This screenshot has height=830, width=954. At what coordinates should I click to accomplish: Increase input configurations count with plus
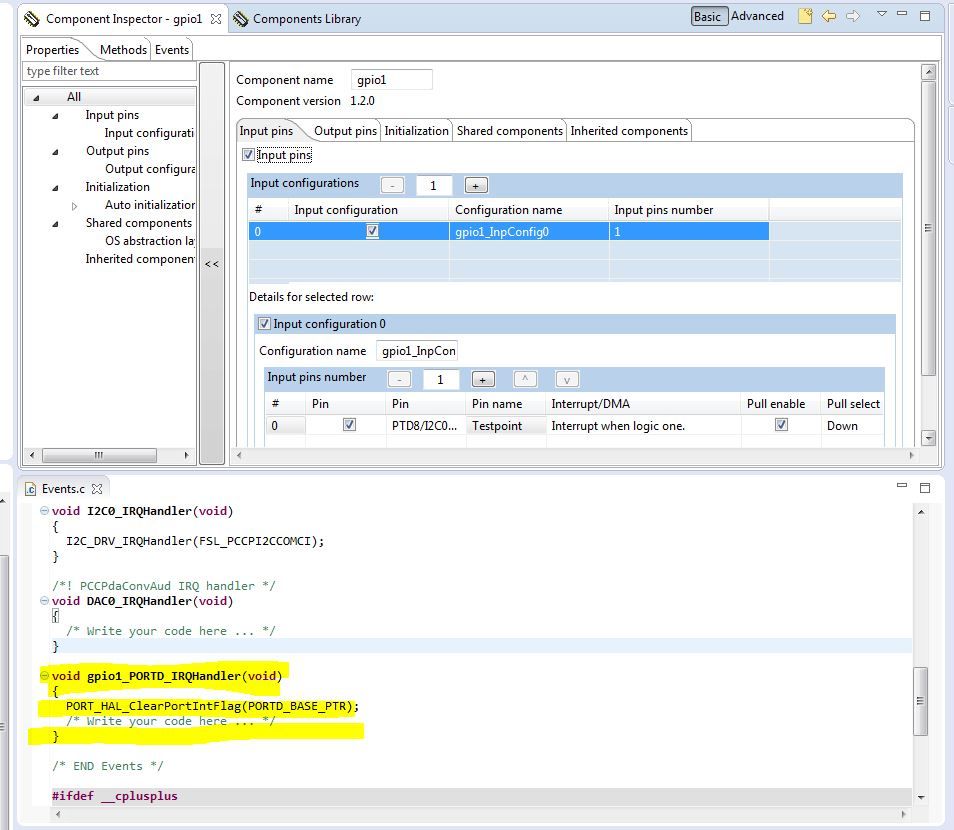click(476, 185)
